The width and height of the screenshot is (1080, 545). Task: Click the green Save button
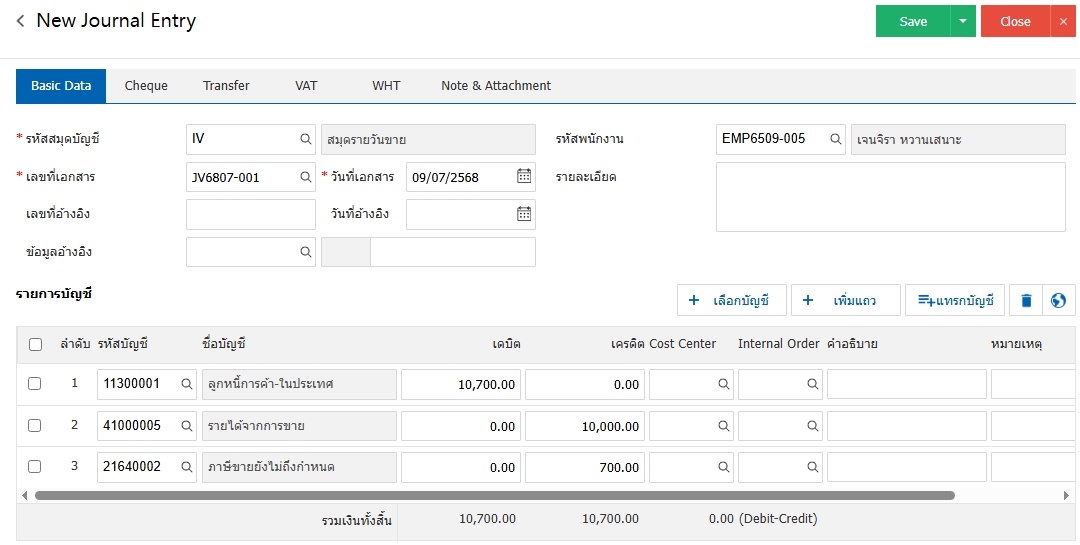[x=912, y=21]
